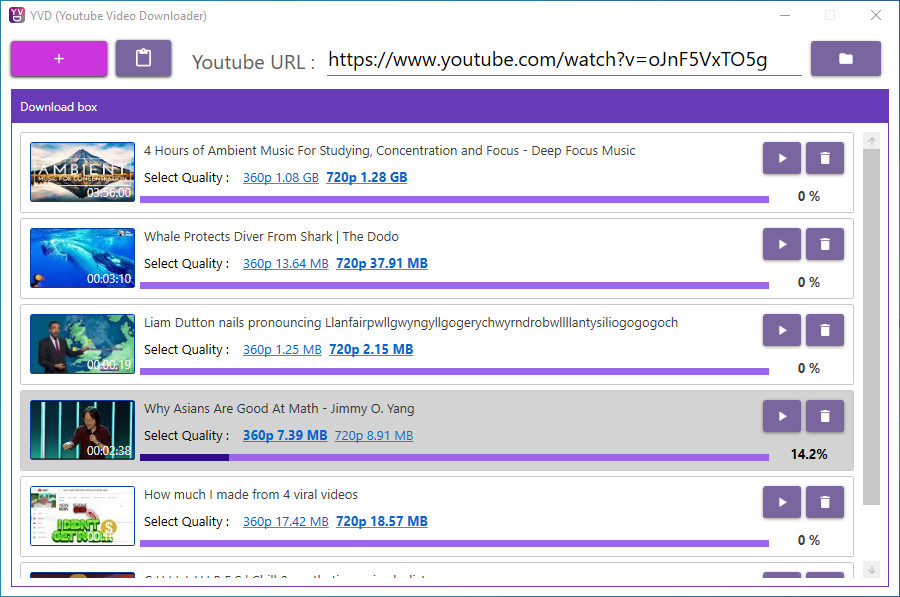
Task: Click the YVD app icon in title bar
Action: (17, 15)
